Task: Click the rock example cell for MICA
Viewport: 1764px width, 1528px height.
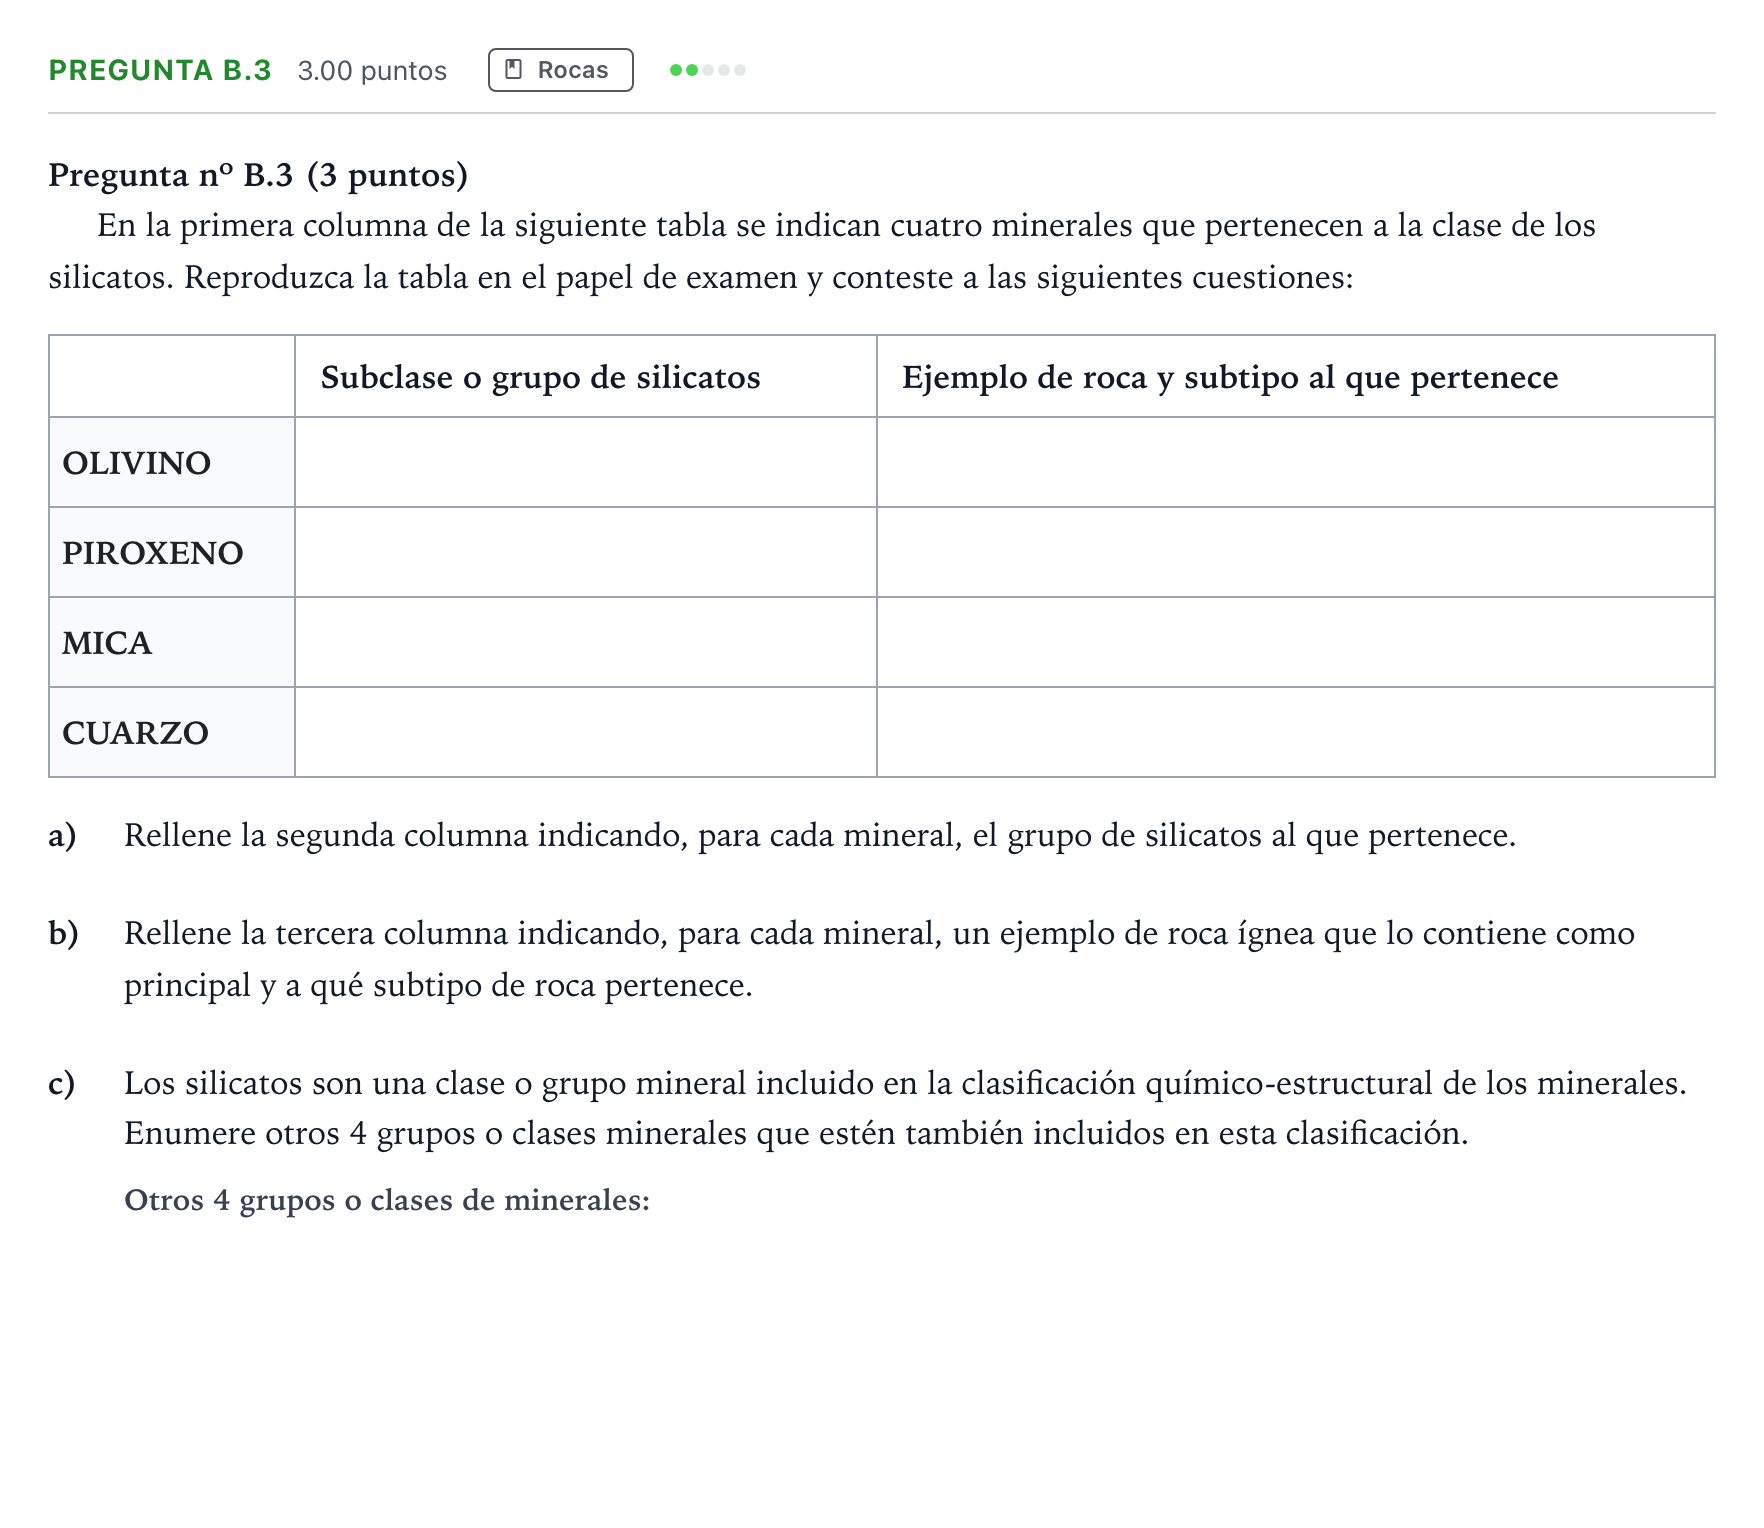Action: point(1296,642)
